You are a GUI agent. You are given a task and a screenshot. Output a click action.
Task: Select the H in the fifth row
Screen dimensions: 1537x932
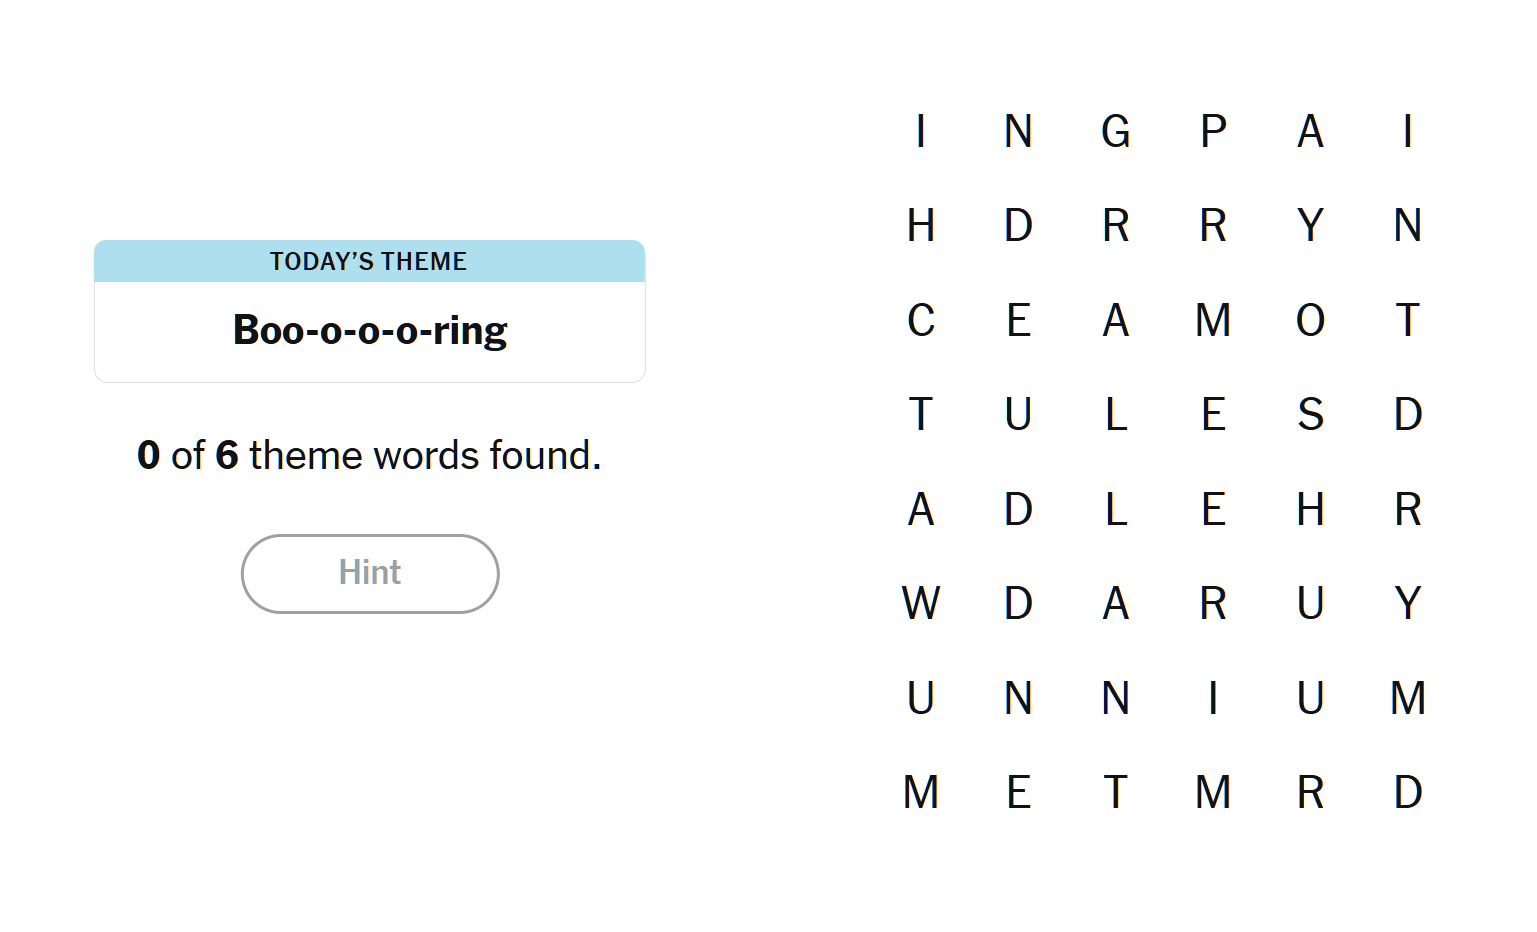[1310, 509]
